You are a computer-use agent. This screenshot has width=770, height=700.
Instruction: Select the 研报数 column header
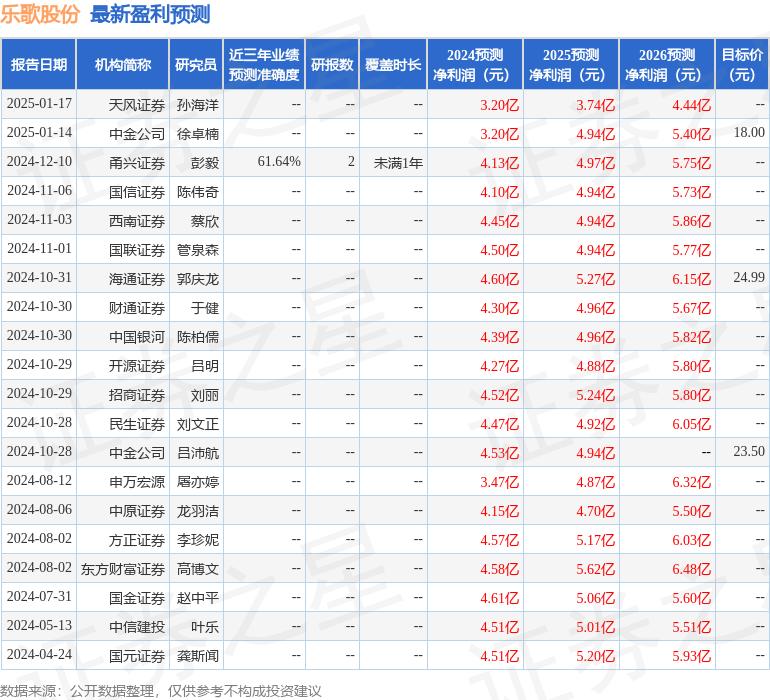332,64
